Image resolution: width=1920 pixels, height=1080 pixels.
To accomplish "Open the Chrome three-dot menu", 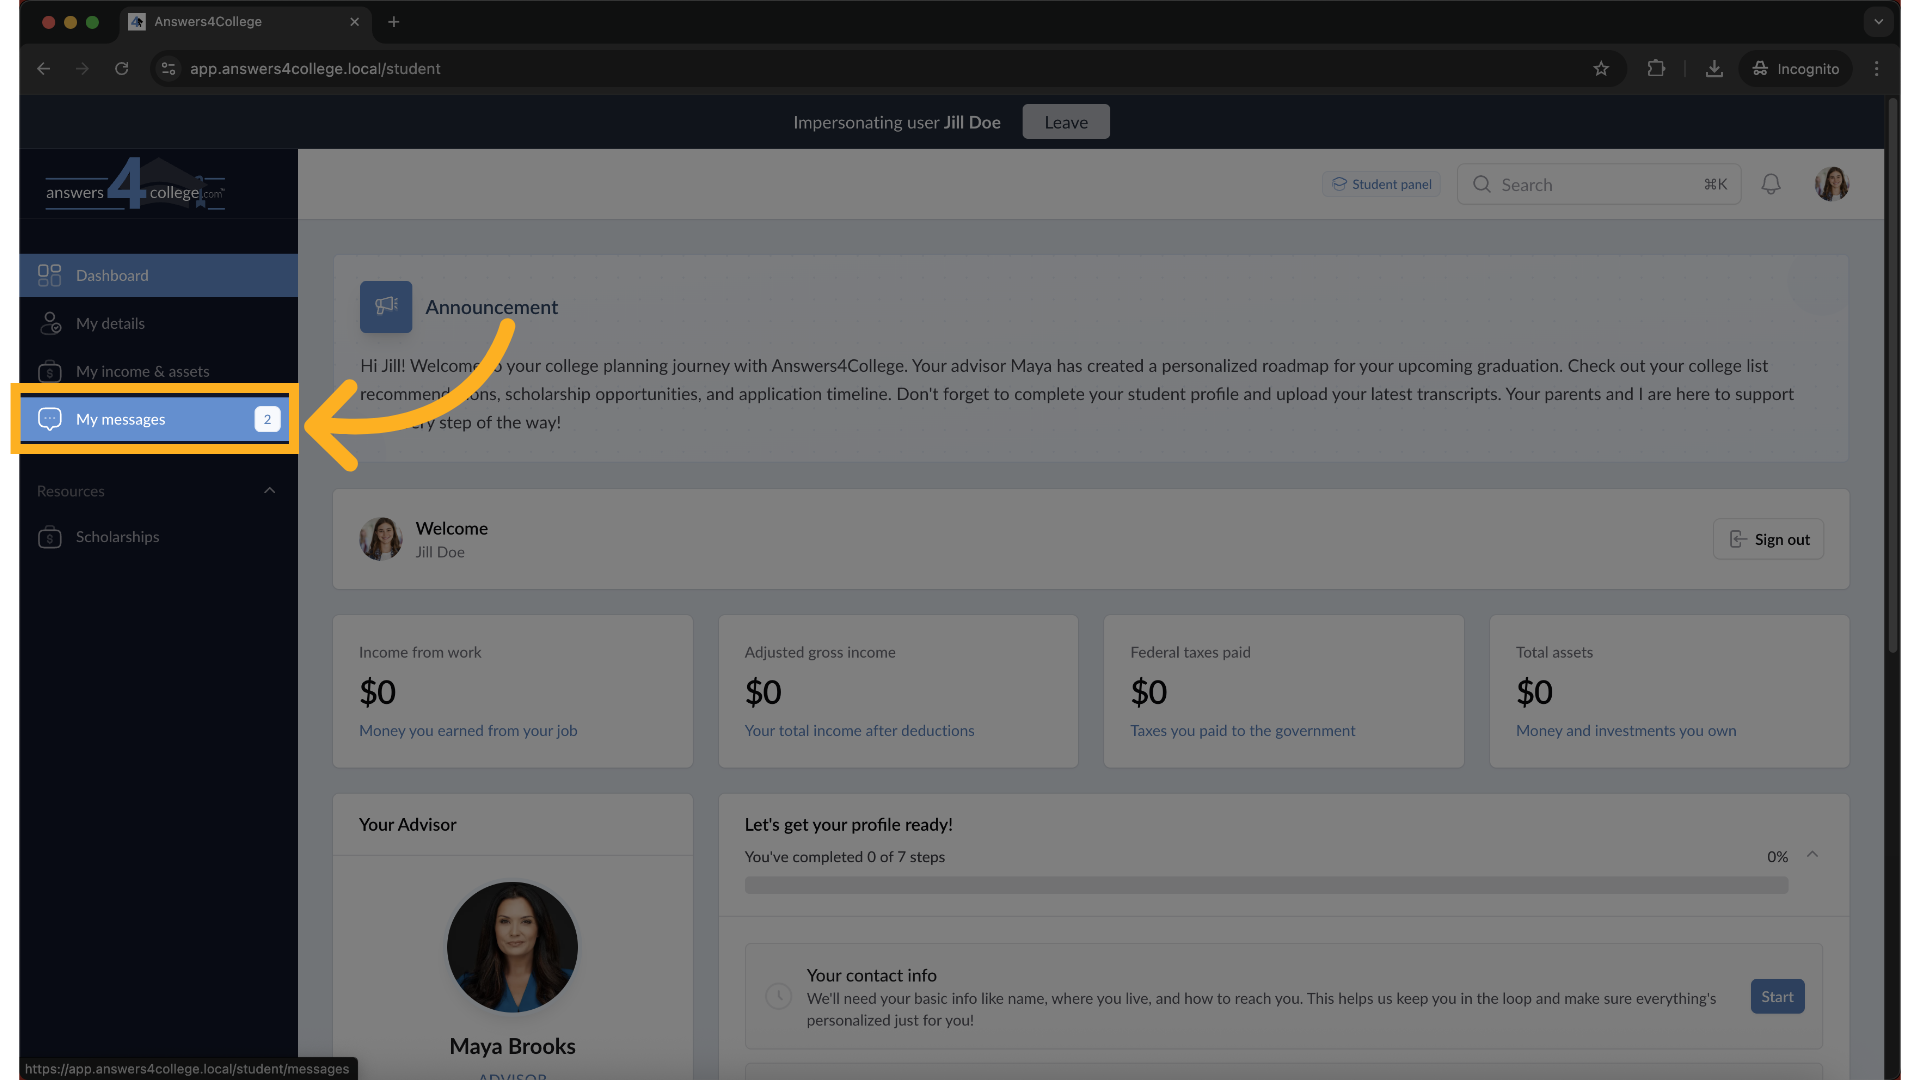I will pyautogui.click(x=1876, y=69).
